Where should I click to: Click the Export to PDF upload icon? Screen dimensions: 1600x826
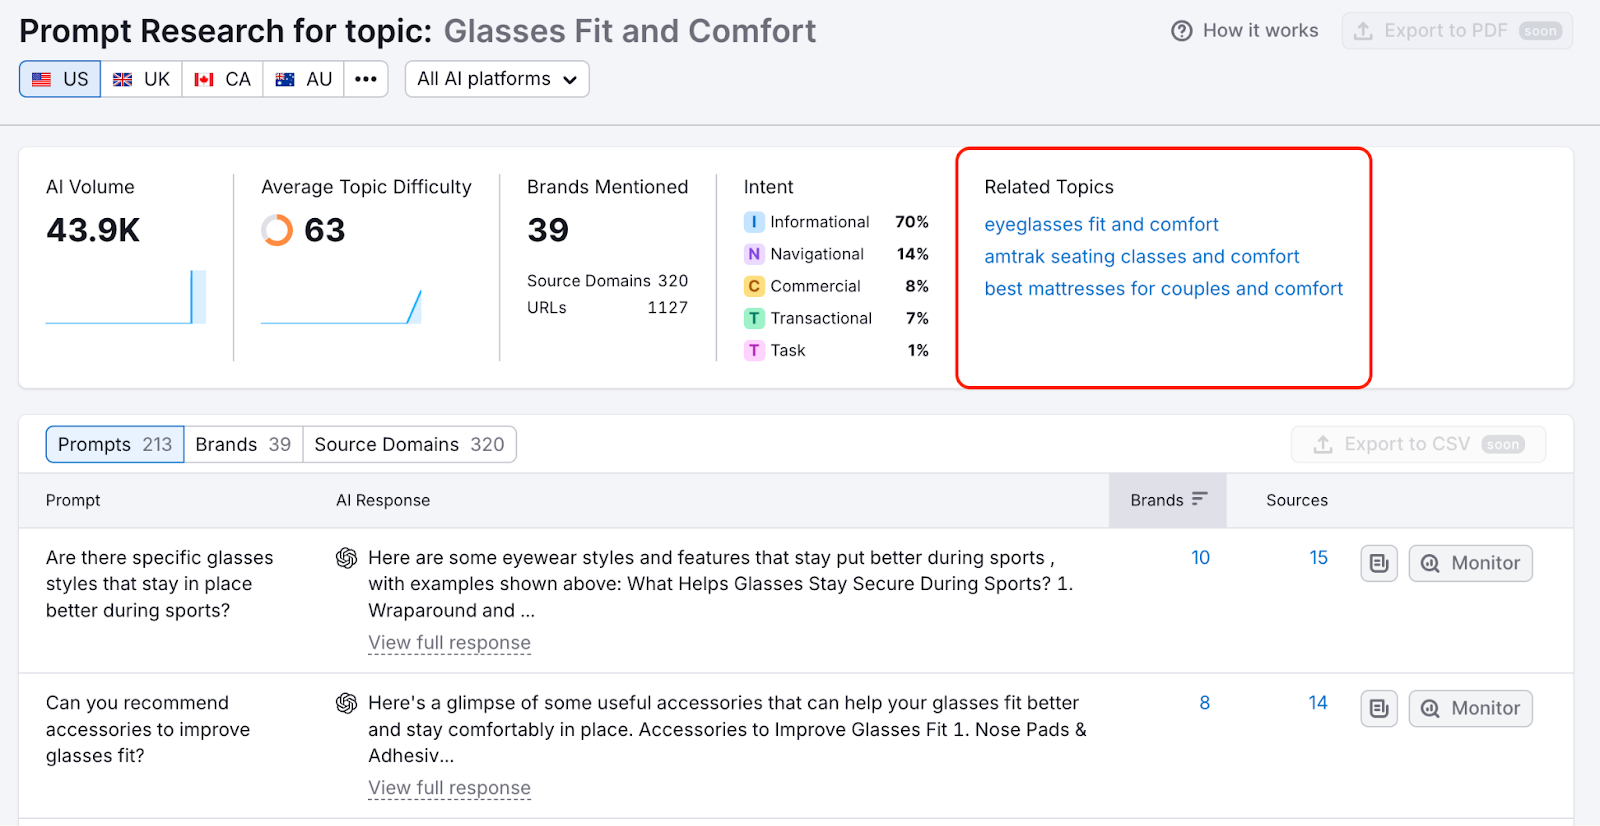[x=1363, y=31]
